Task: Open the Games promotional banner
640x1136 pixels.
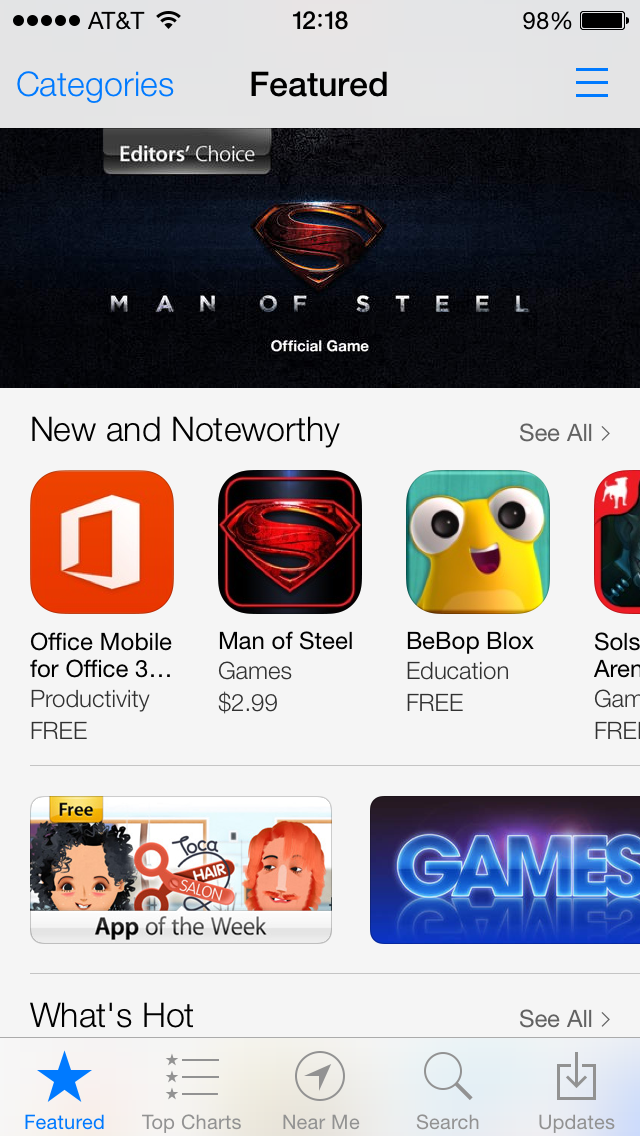Action: click(504, 869)
